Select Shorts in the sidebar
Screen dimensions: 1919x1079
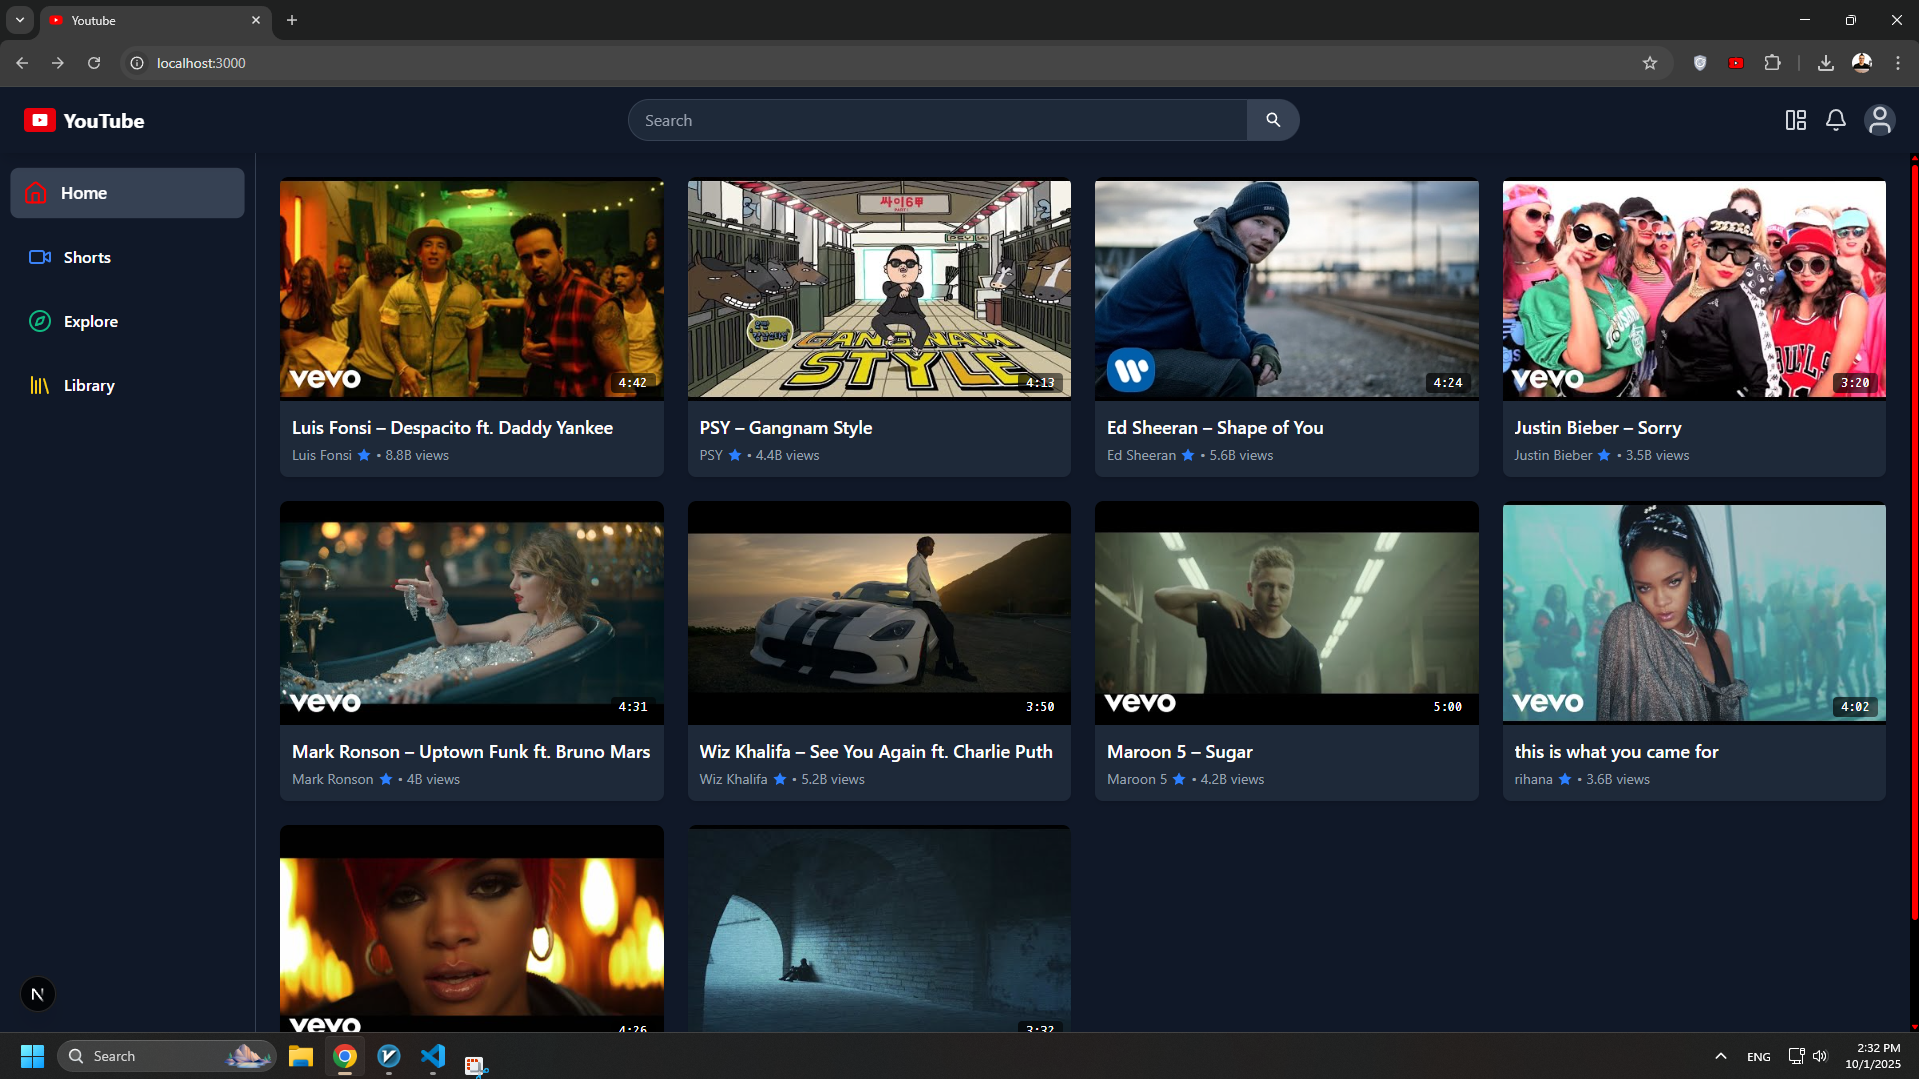tap(127, 257)
